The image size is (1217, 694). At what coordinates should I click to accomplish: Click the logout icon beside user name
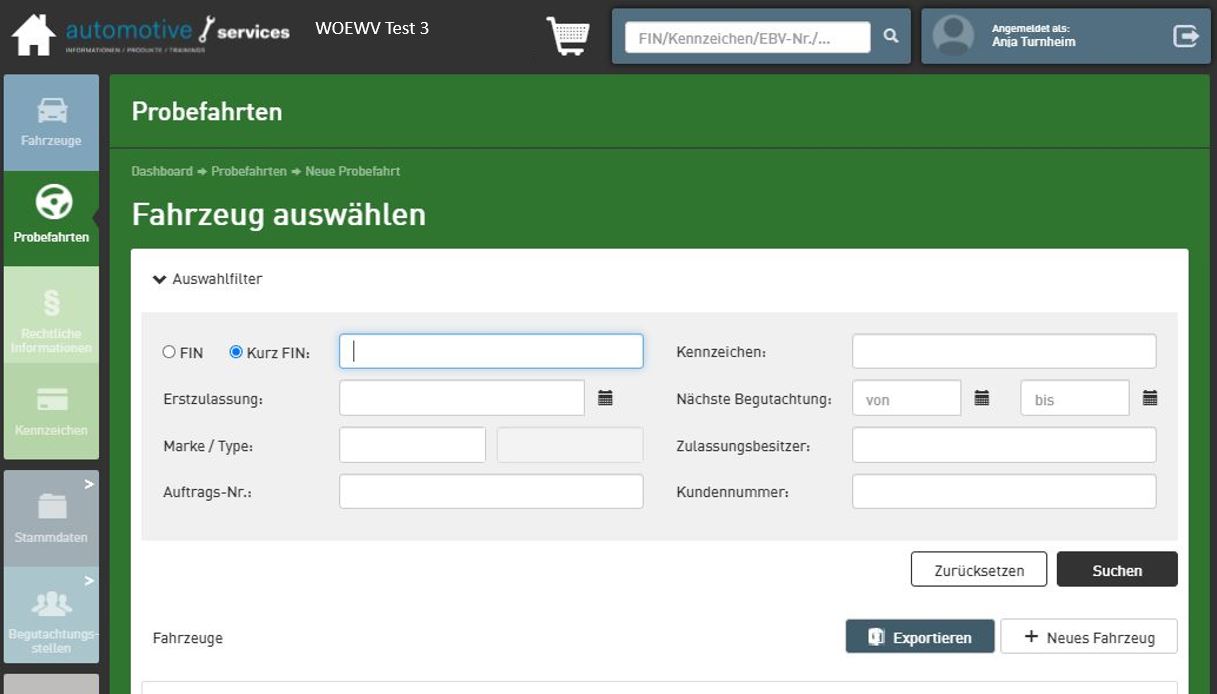[1185, 36]
